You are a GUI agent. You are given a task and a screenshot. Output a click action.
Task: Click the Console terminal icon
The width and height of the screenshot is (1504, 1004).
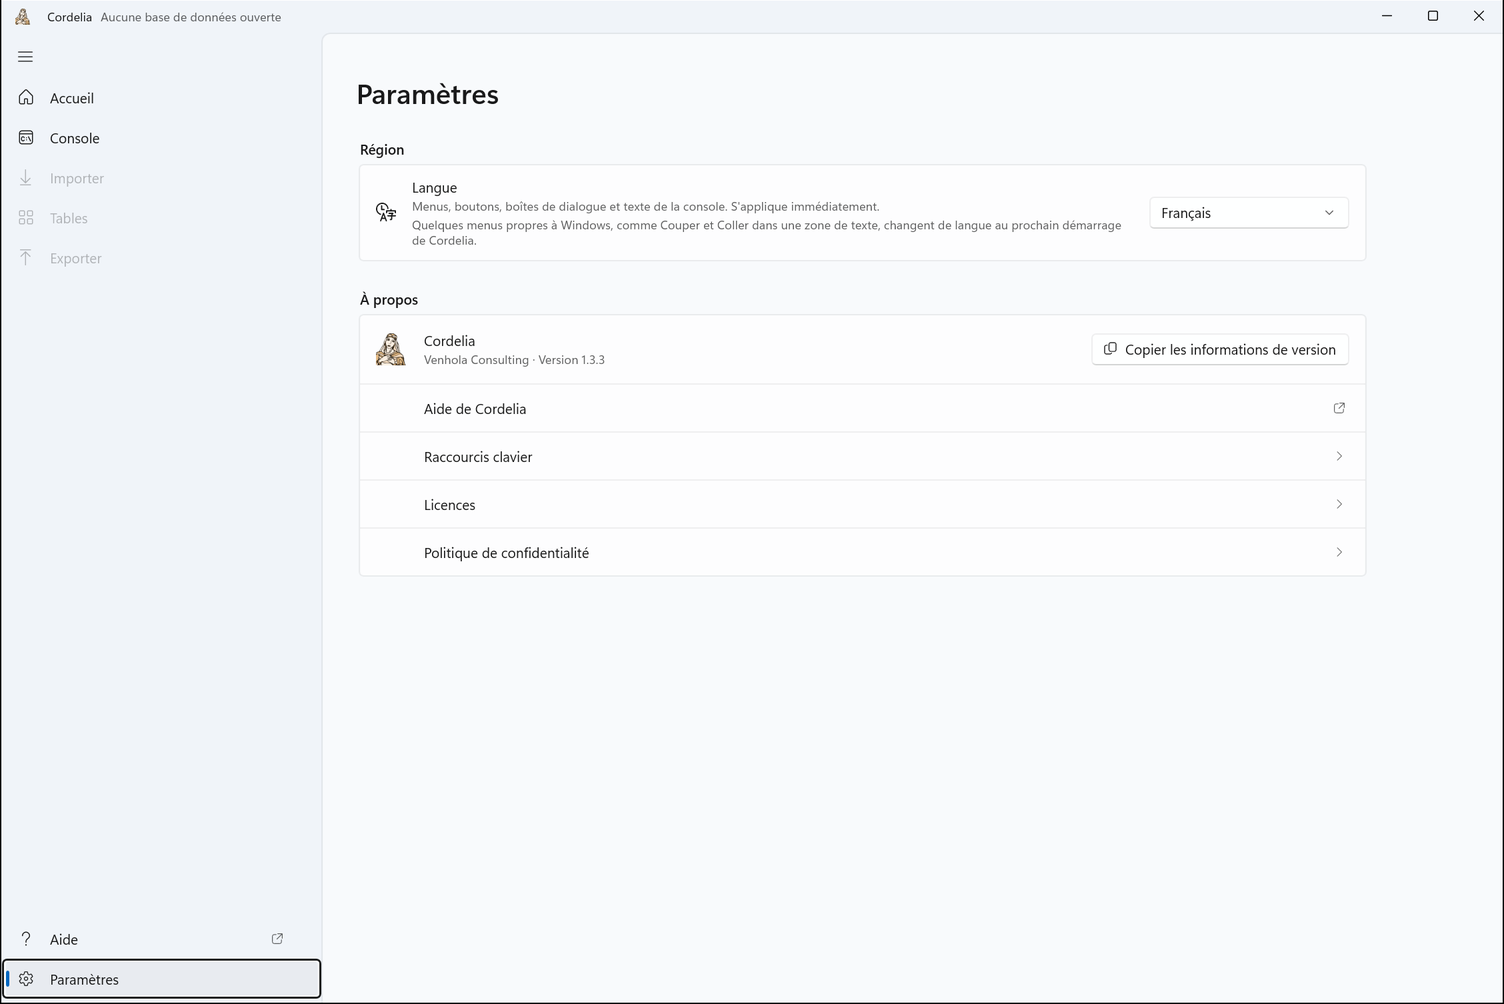point(26,138)
